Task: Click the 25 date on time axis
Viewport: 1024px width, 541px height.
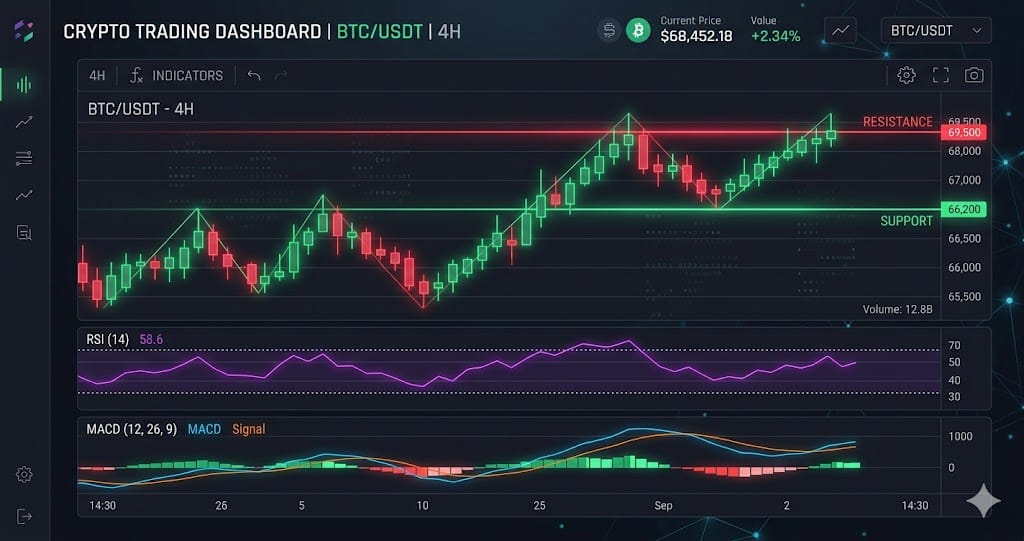Action: (x=539, y=506)
